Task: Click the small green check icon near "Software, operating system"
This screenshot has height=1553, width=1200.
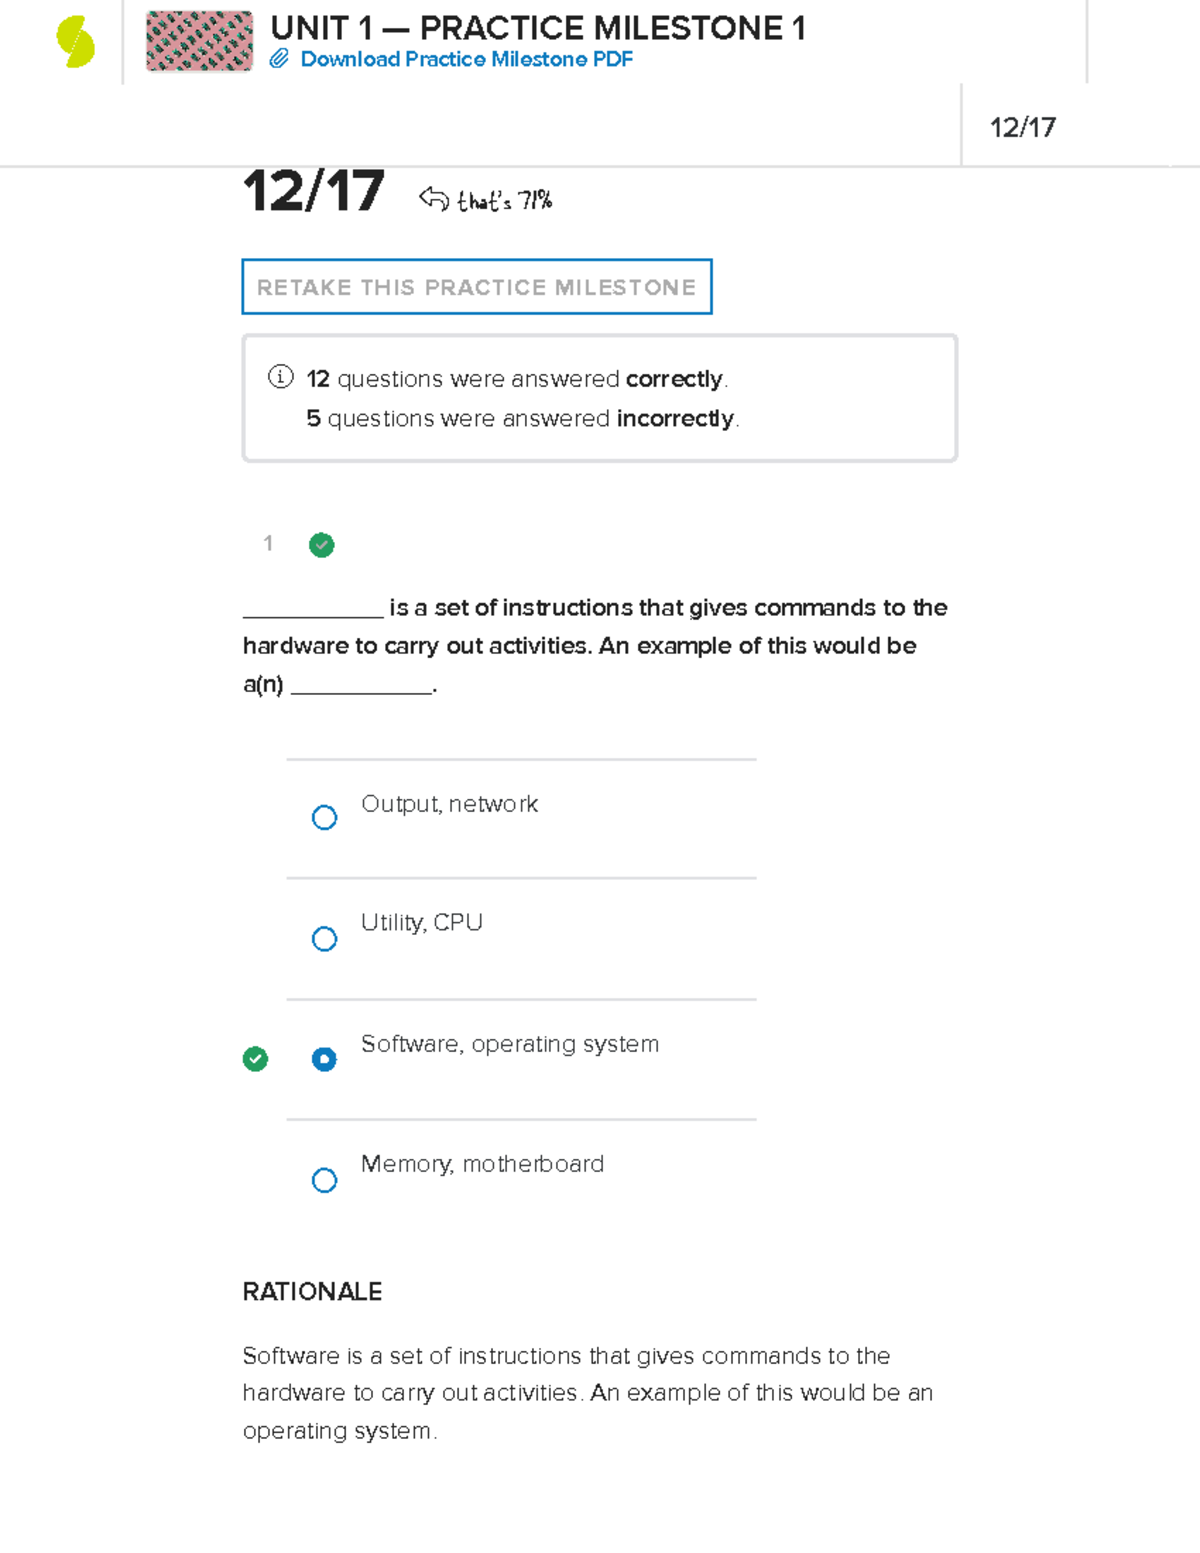Action: (x=256, y=1057)
